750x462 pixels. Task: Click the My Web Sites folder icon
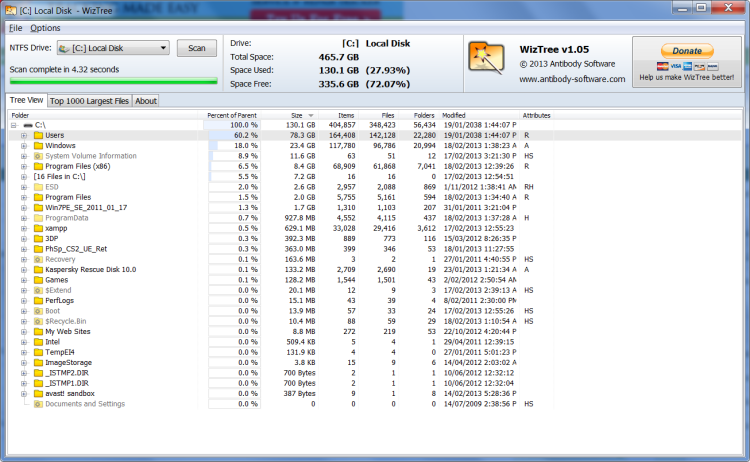(x=39, y=331)
